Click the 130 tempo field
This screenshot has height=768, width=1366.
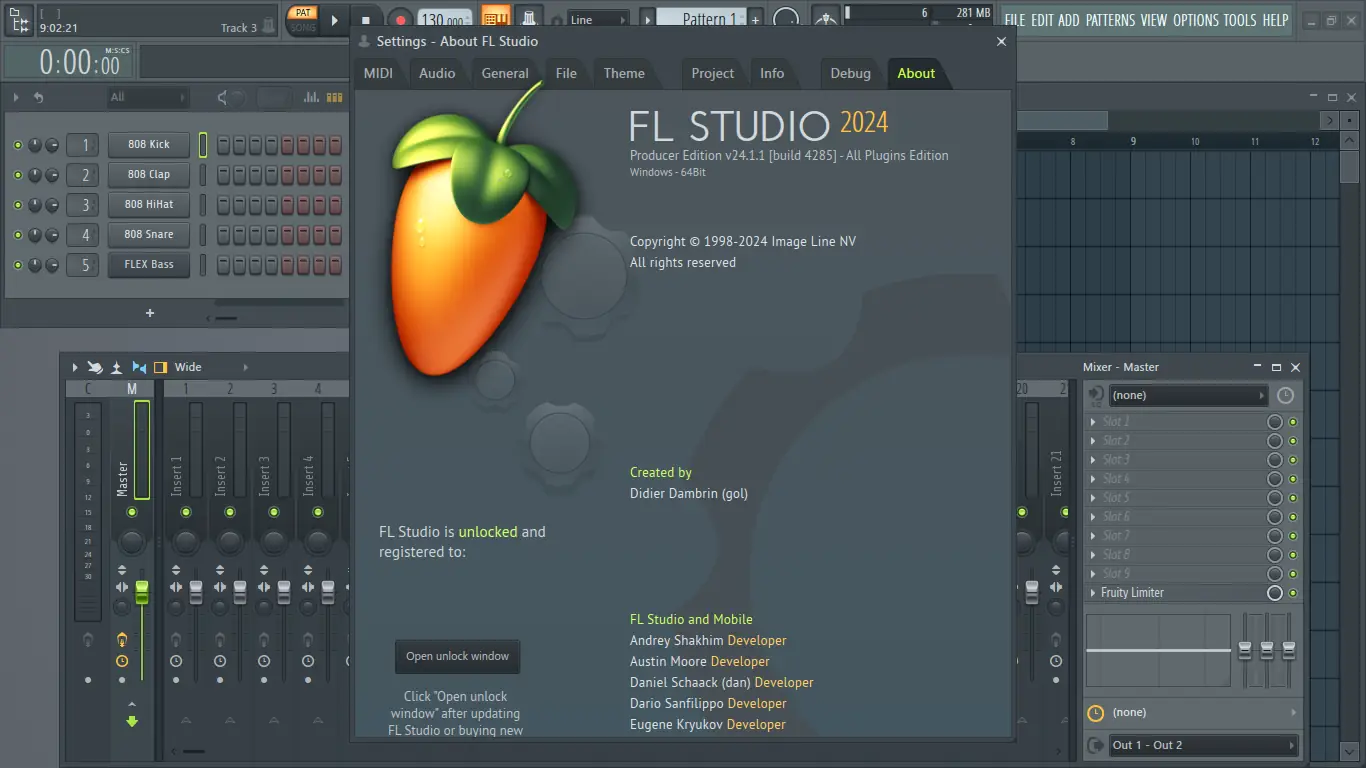tap(444, 20)
